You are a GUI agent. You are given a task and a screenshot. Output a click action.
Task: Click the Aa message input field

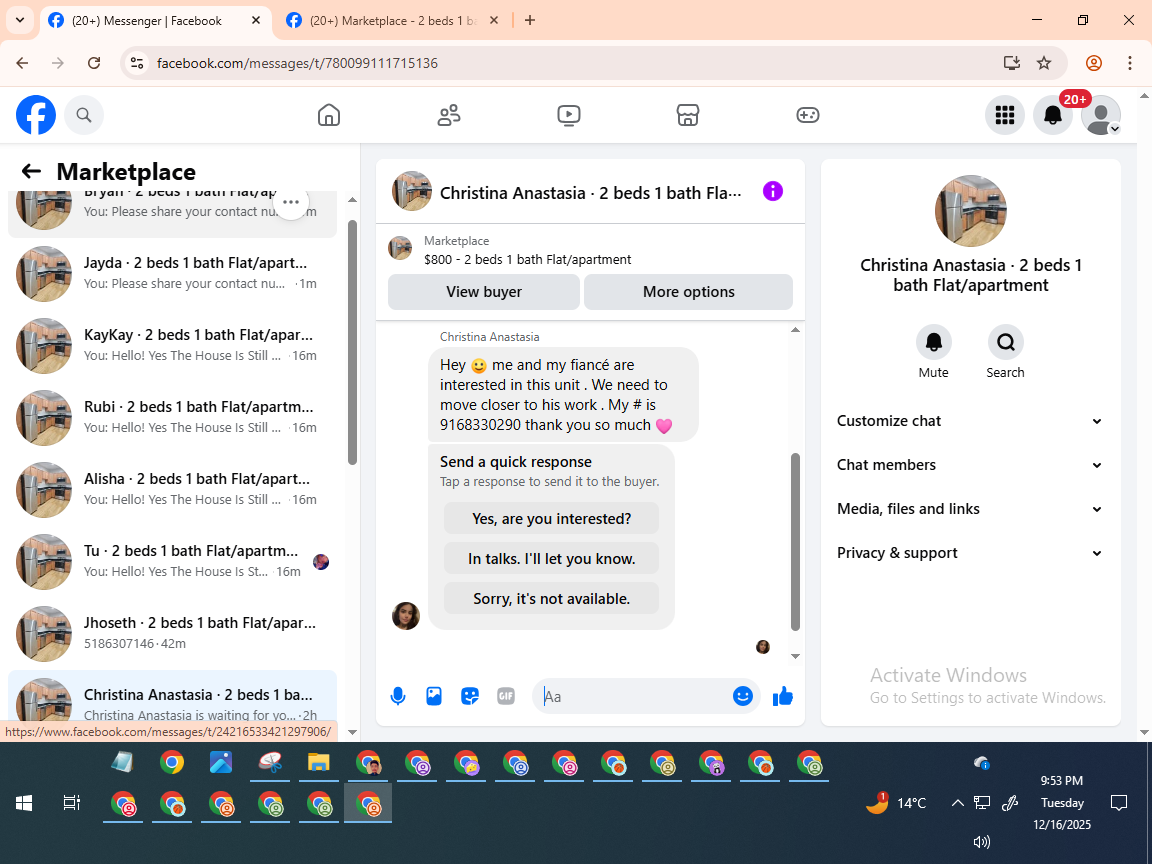tap(636, 696)
